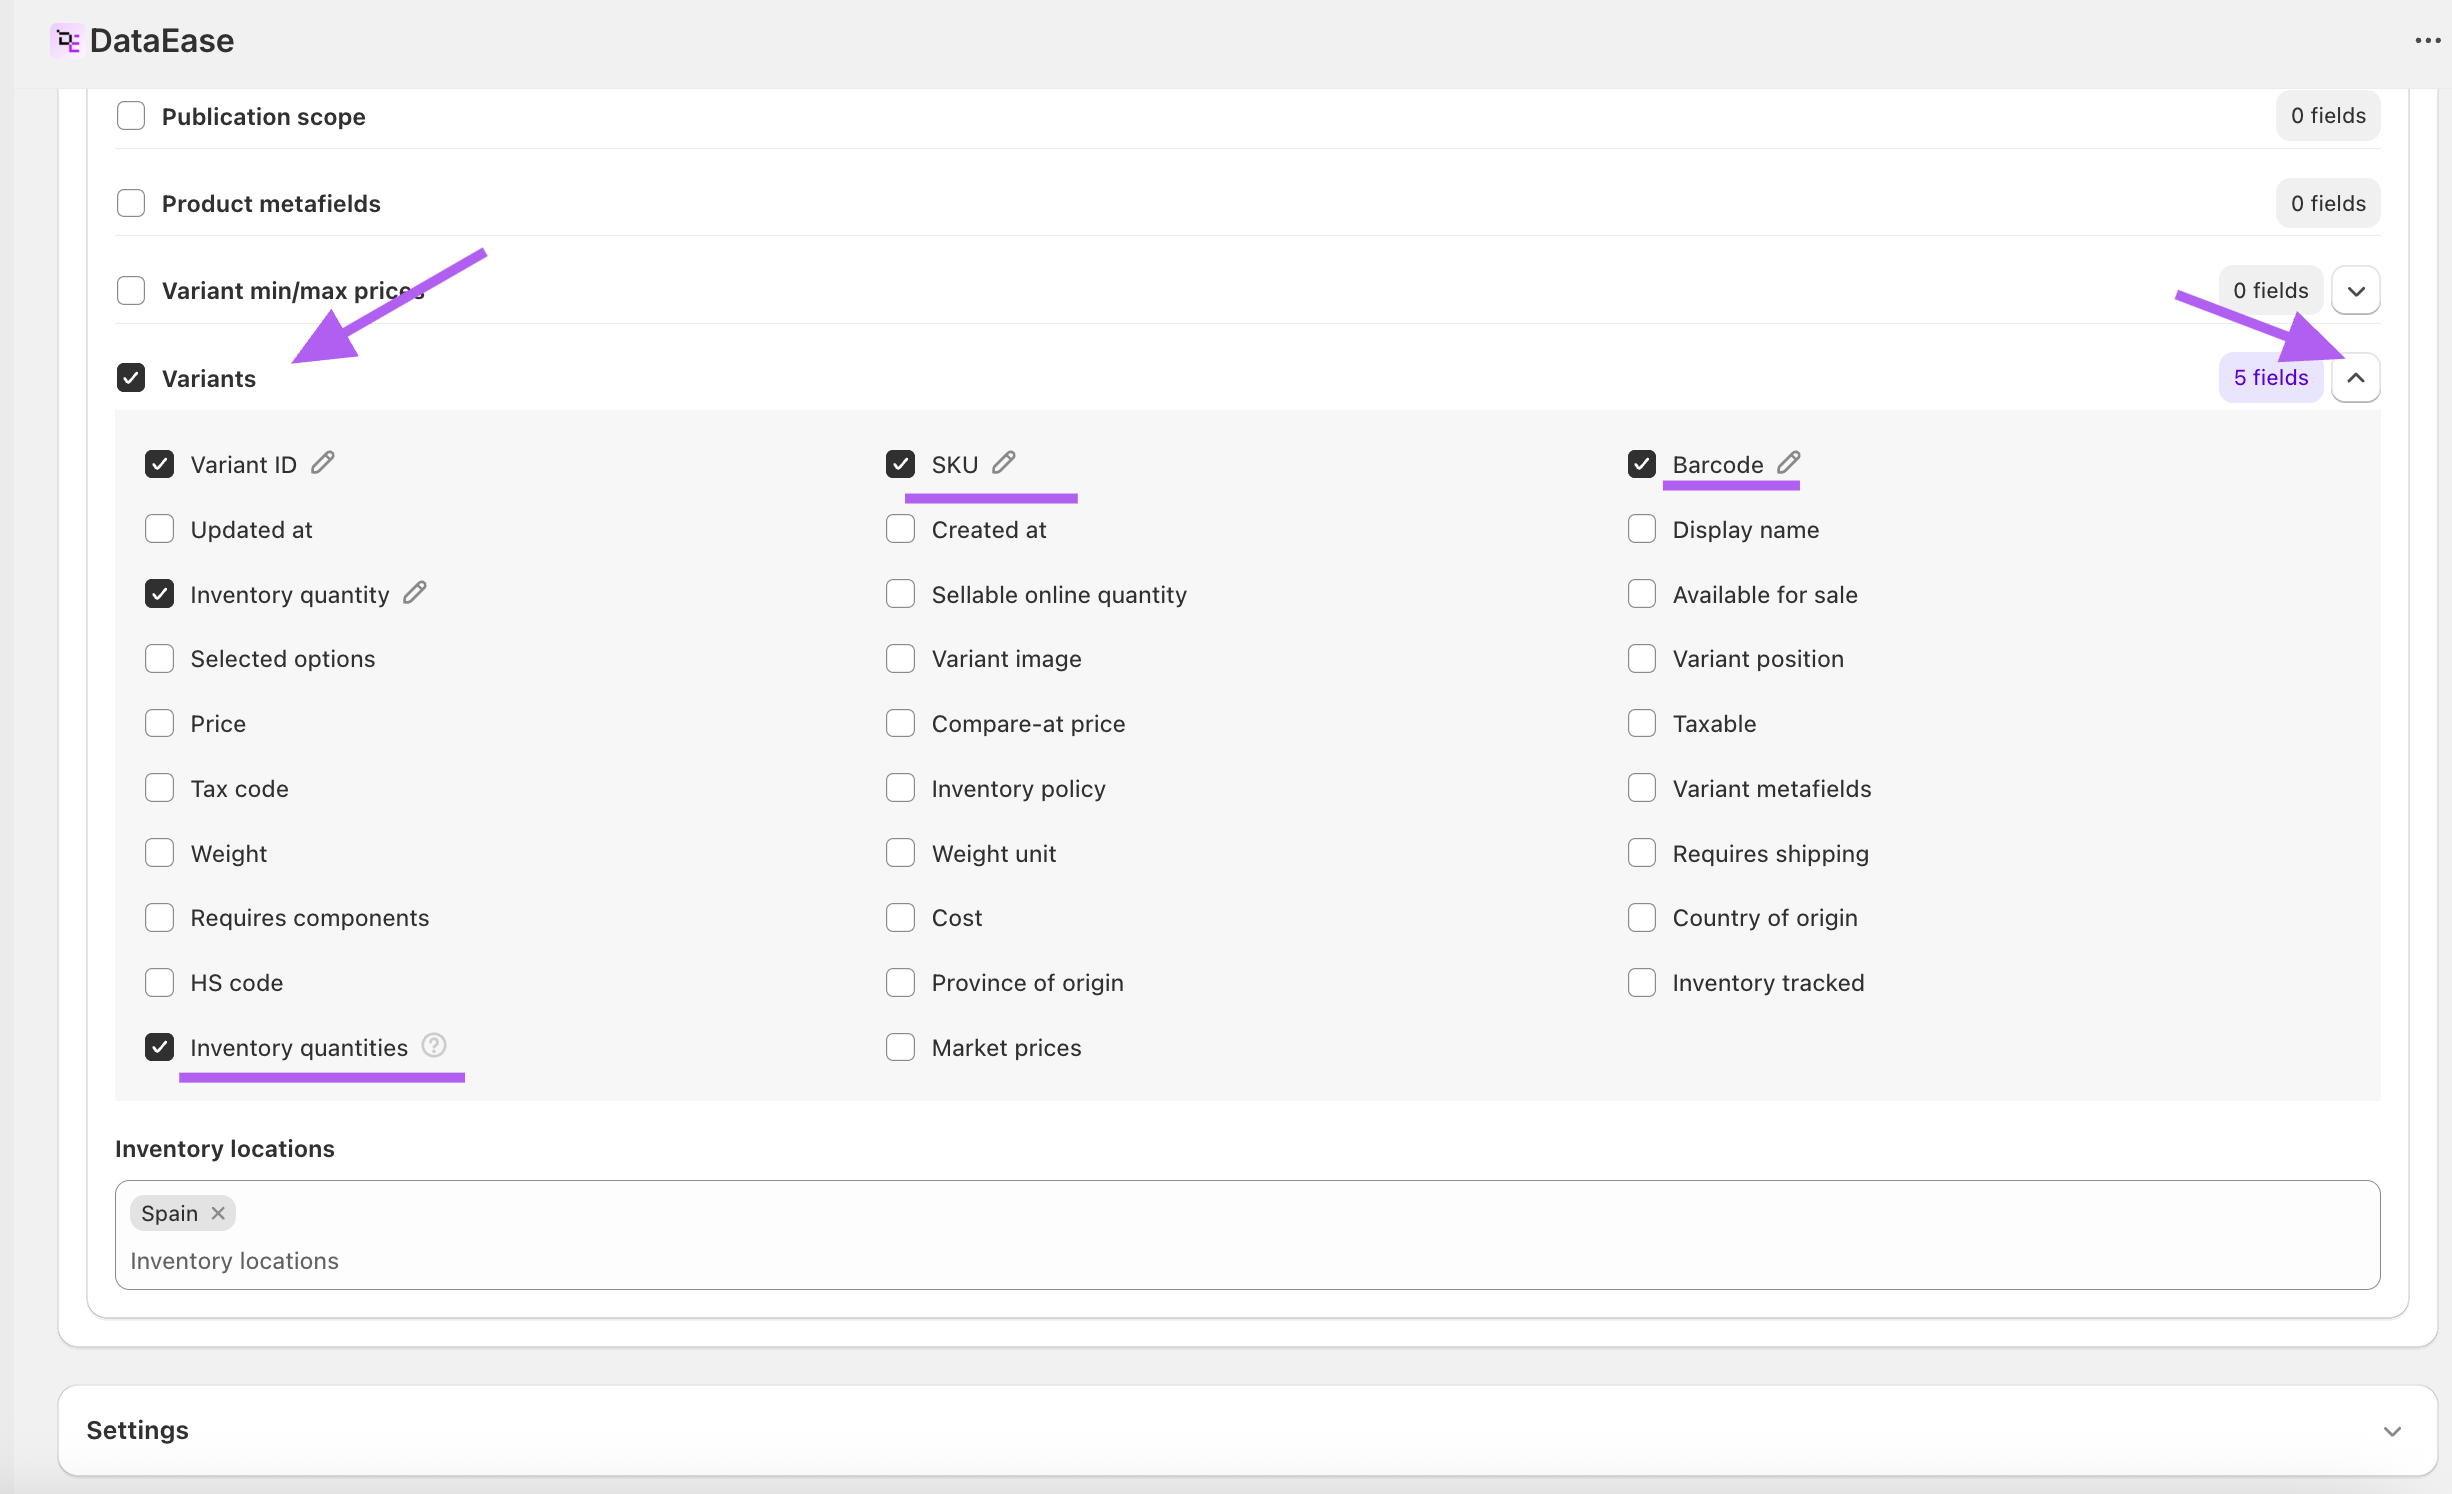
Task: Select the Display name checkbox
Action: [x=1641, y=529]
